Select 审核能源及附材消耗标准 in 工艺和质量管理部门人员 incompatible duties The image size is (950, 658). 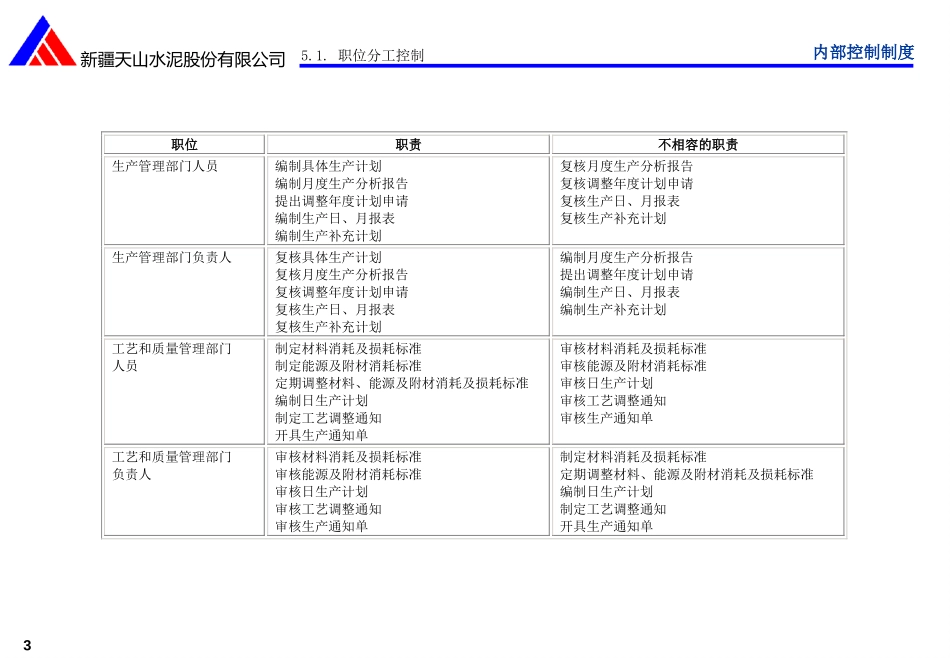[x=633, y=366]
